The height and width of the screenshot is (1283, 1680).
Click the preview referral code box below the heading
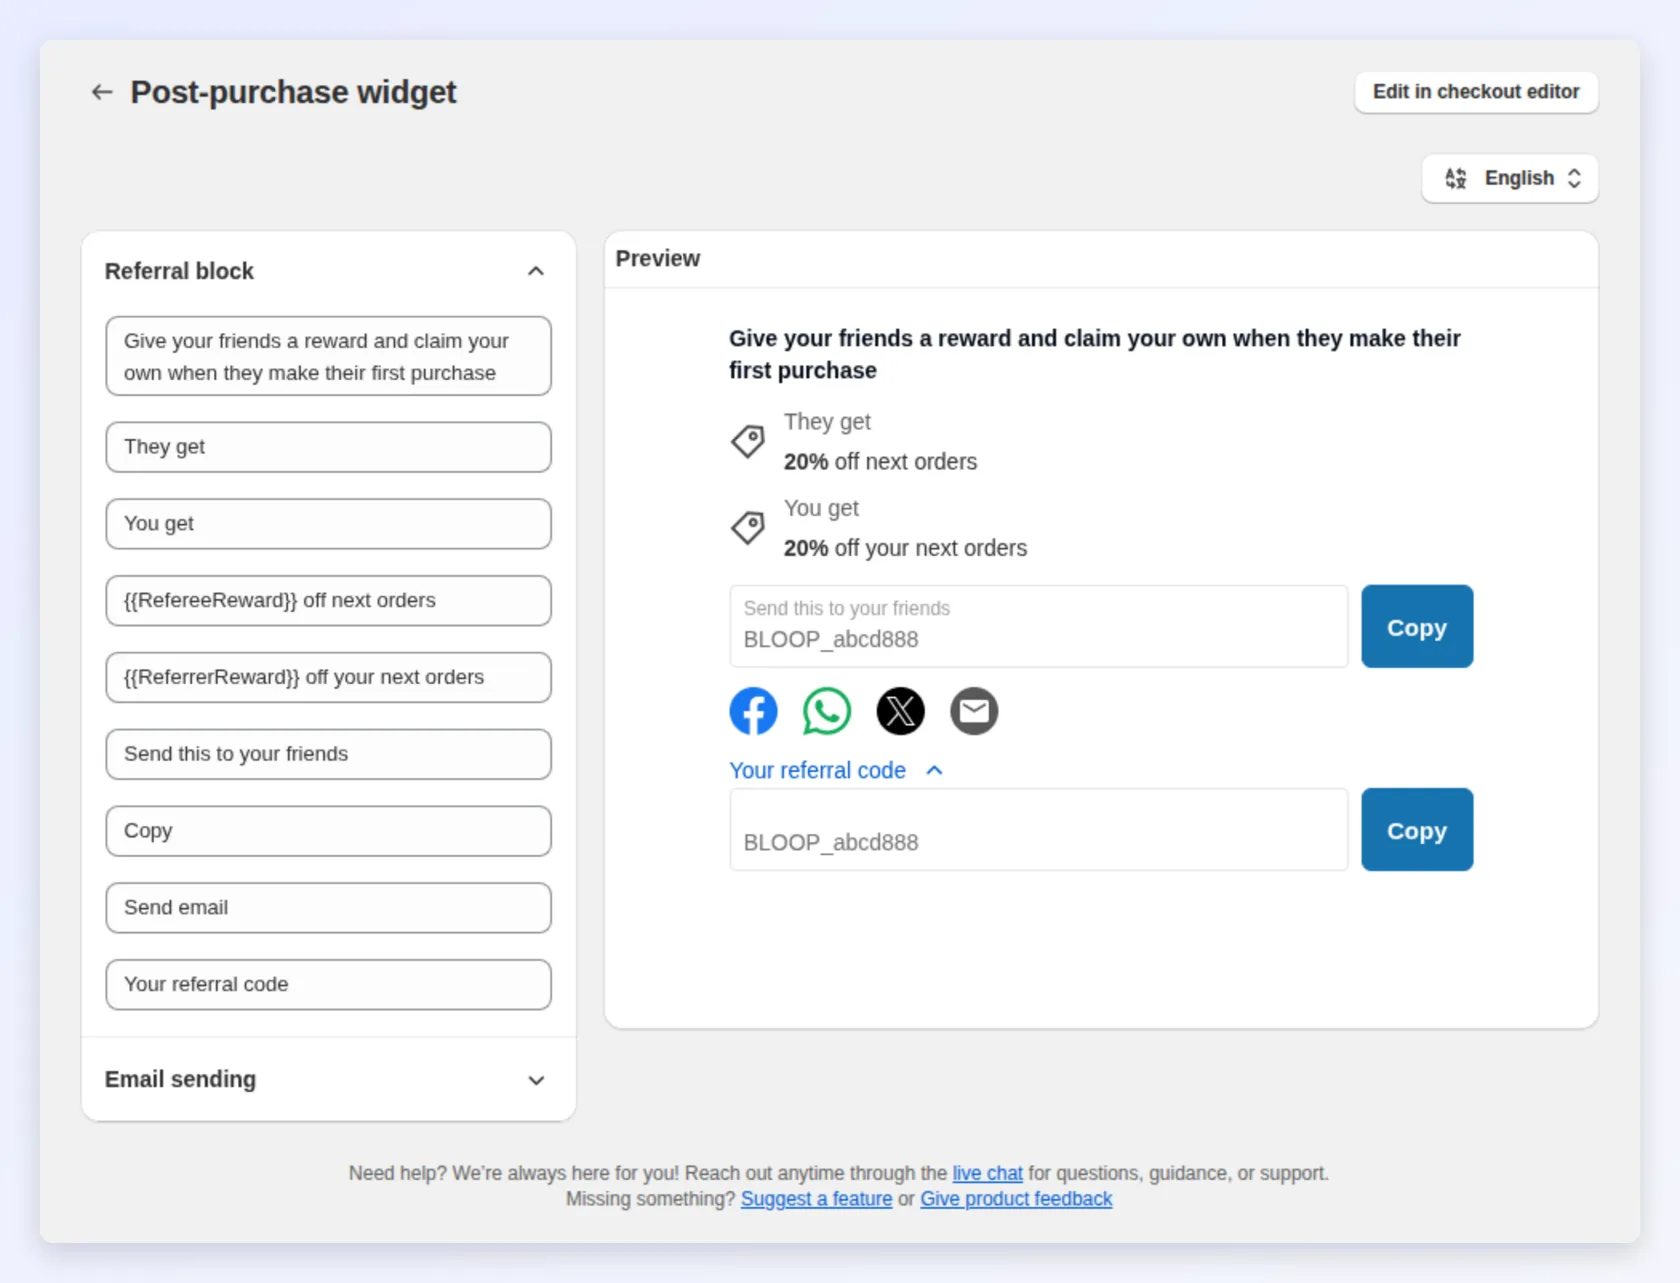(1039, 830)
